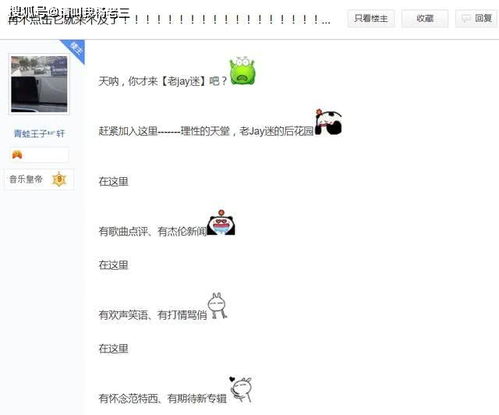Open the poster's avatar image
Viewport: 499px width, 415px height.
pyautogui.click(x=39, y=84)
